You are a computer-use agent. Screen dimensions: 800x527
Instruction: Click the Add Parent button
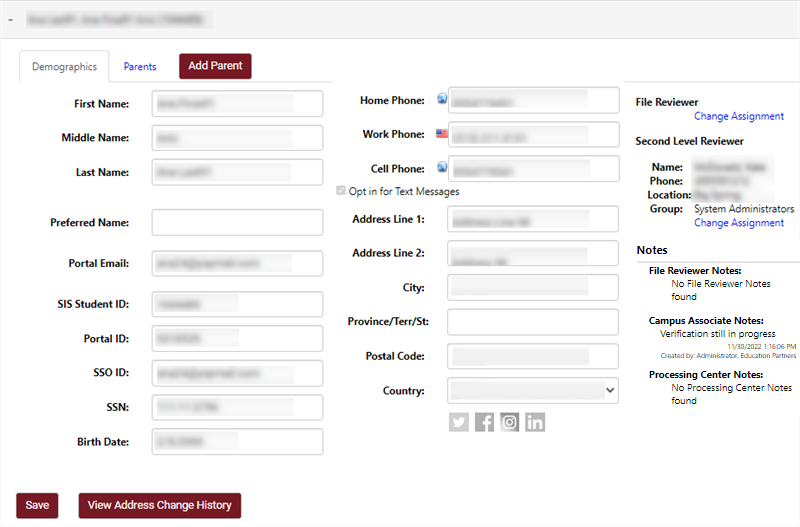(215, 66)
